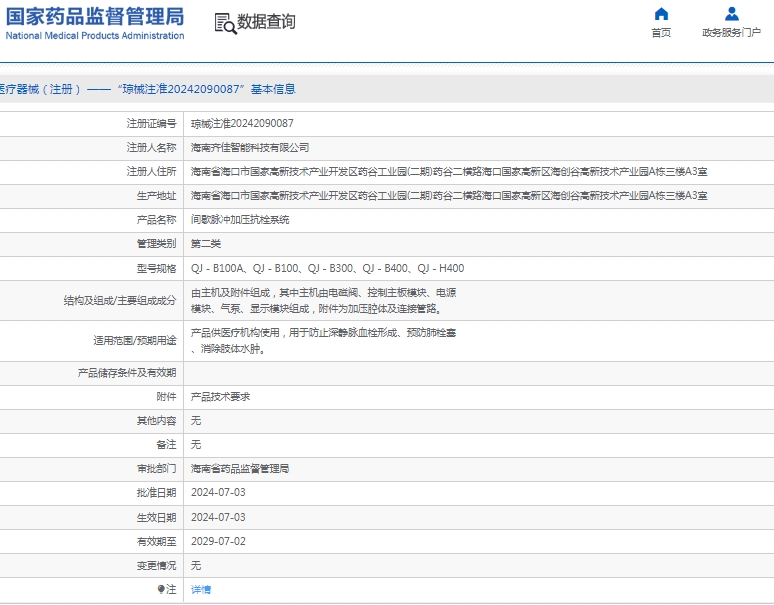Click the 附件 row label
774x605 pixels.
pyautogui.click(x=166, y=397)
